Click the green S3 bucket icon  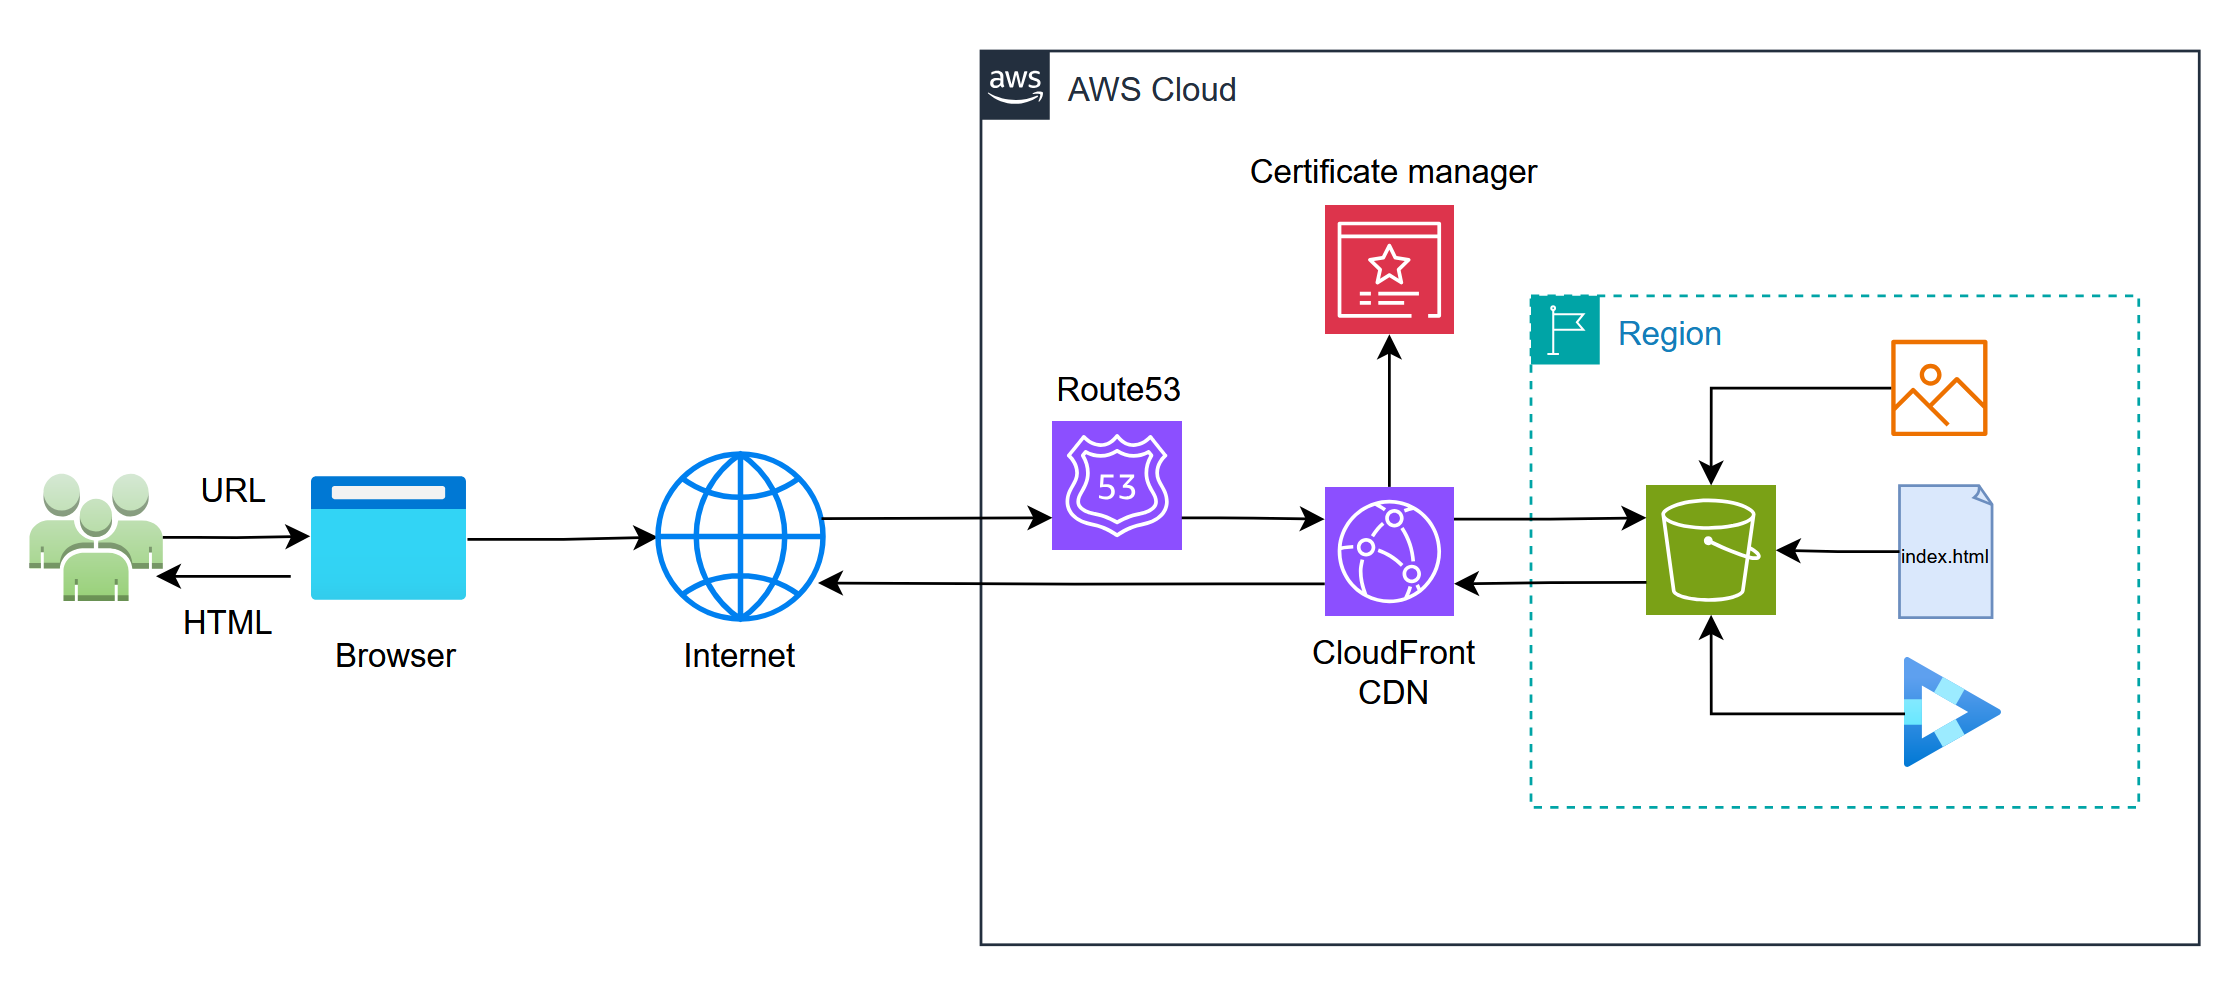click(1711, 550)
